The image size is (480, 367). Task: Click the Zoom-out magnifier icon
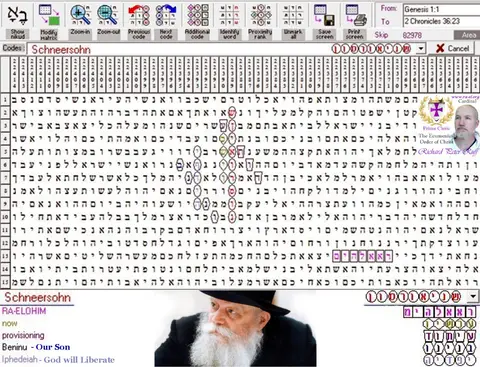pyautogui.click(x=108, y=15)
